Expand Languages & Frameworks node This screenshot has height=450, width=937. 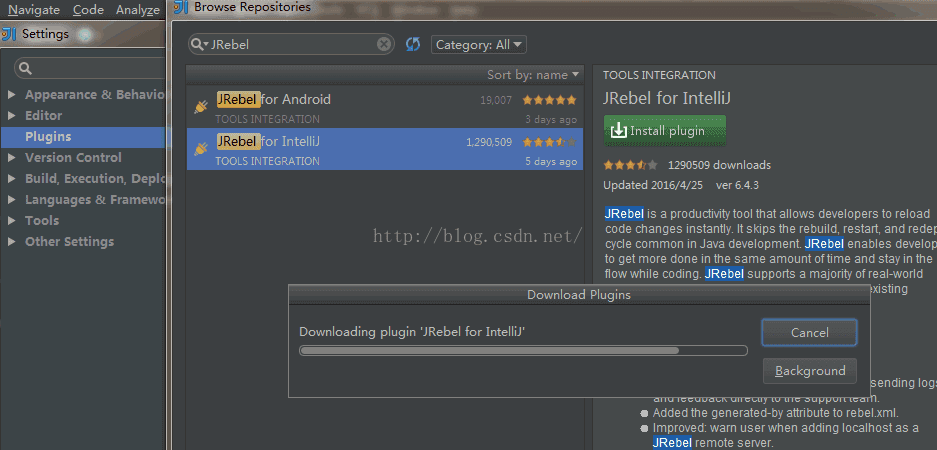(x=11, y=200)
